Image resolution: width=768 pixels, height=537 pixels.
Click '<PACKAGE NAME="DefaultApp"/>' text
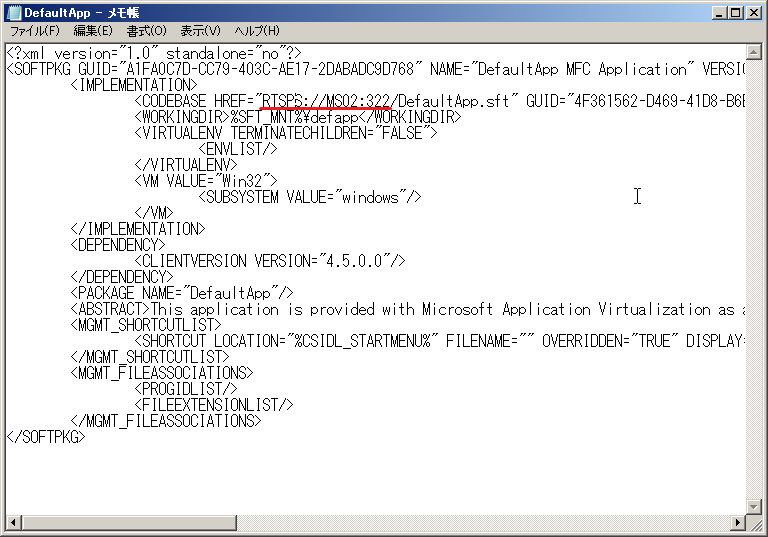(182, 293)
